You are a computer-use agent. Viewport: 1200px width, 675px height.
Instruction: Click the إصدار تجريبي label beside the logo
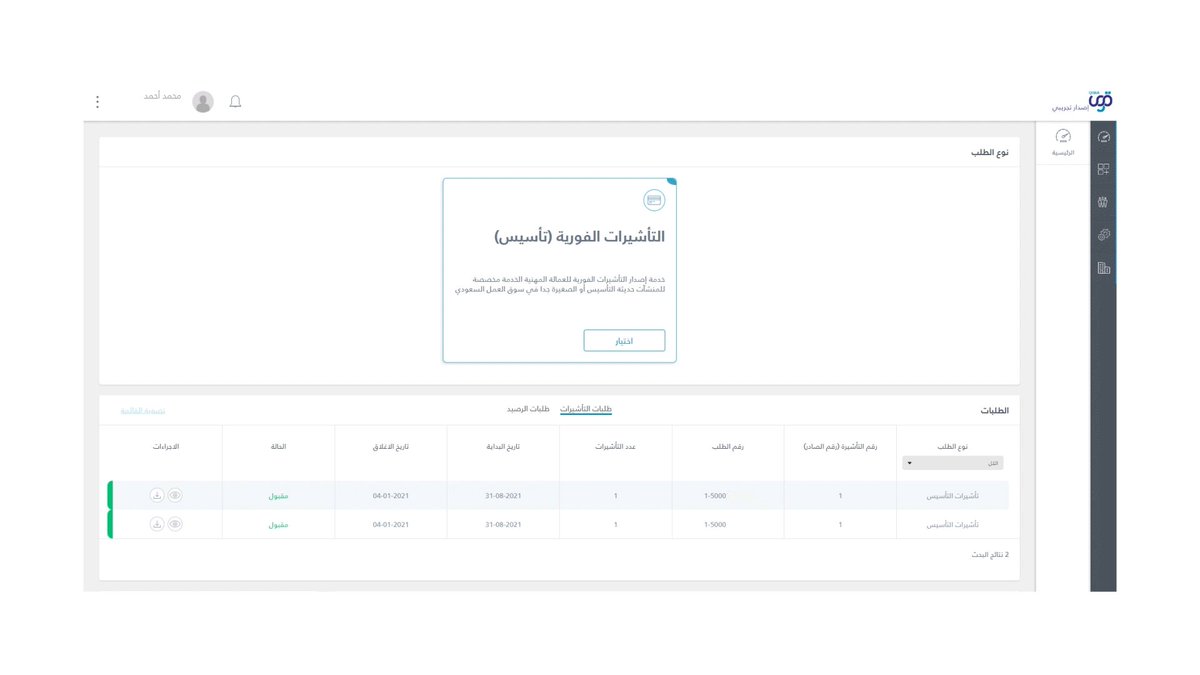(x=1070, y=107)
